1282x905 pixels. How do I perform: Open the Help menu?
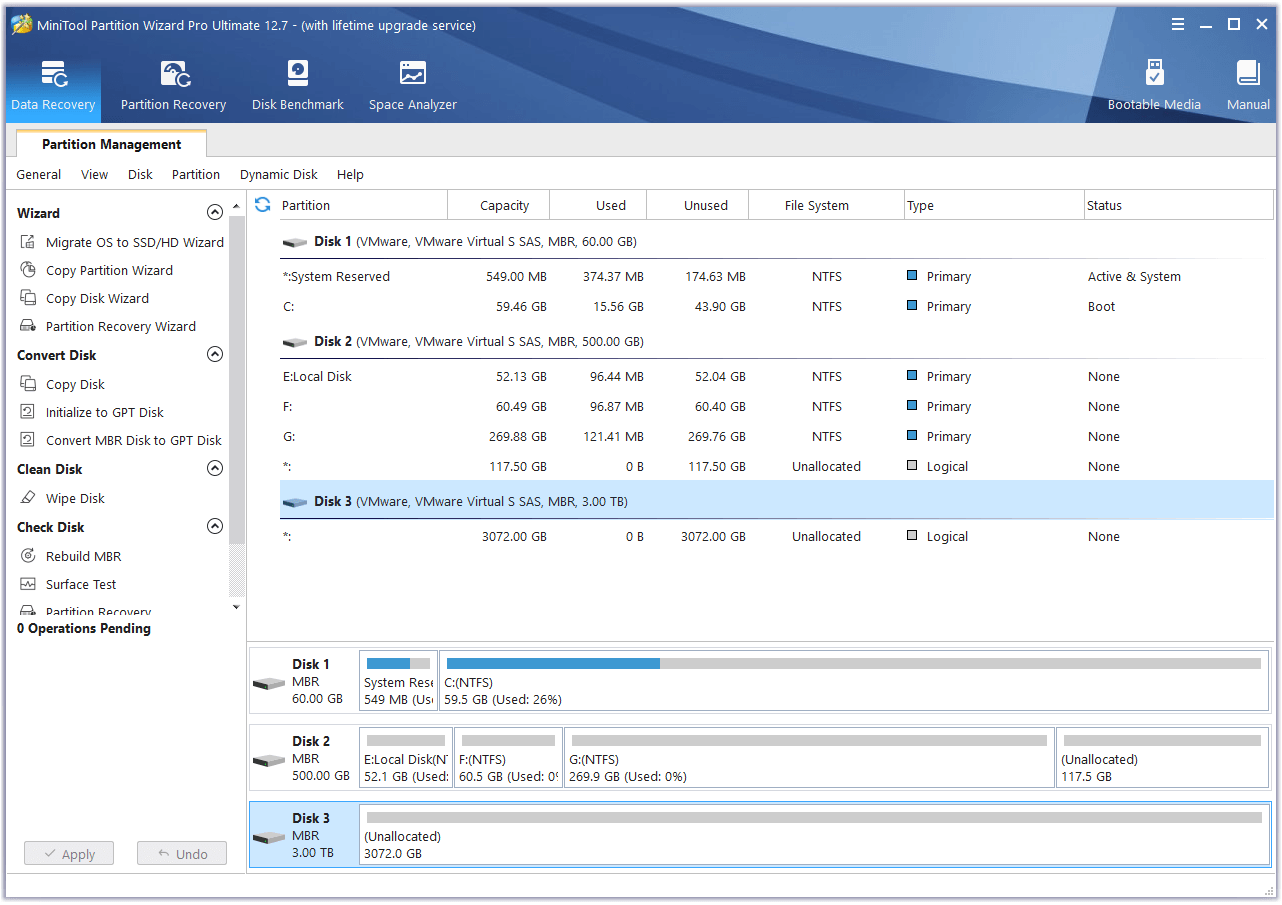coord(350,174)
